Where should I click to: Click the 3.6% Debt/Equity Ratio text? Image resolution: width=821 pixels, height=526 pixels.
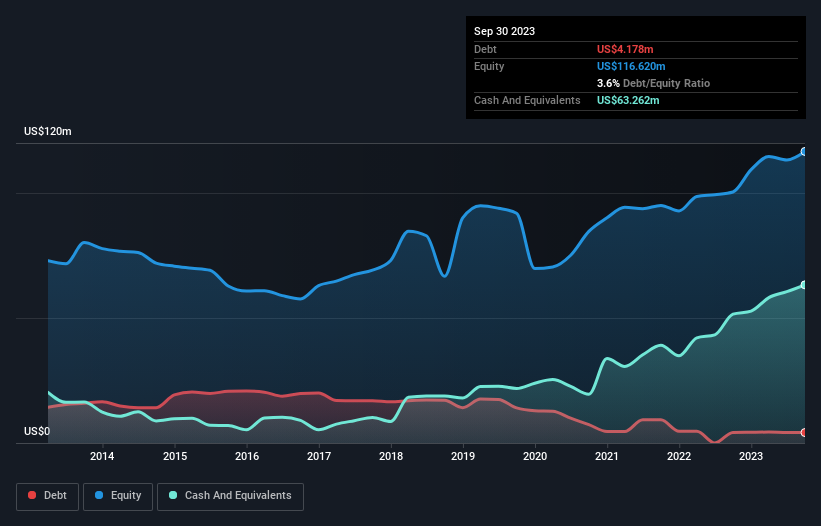[653, 83]
